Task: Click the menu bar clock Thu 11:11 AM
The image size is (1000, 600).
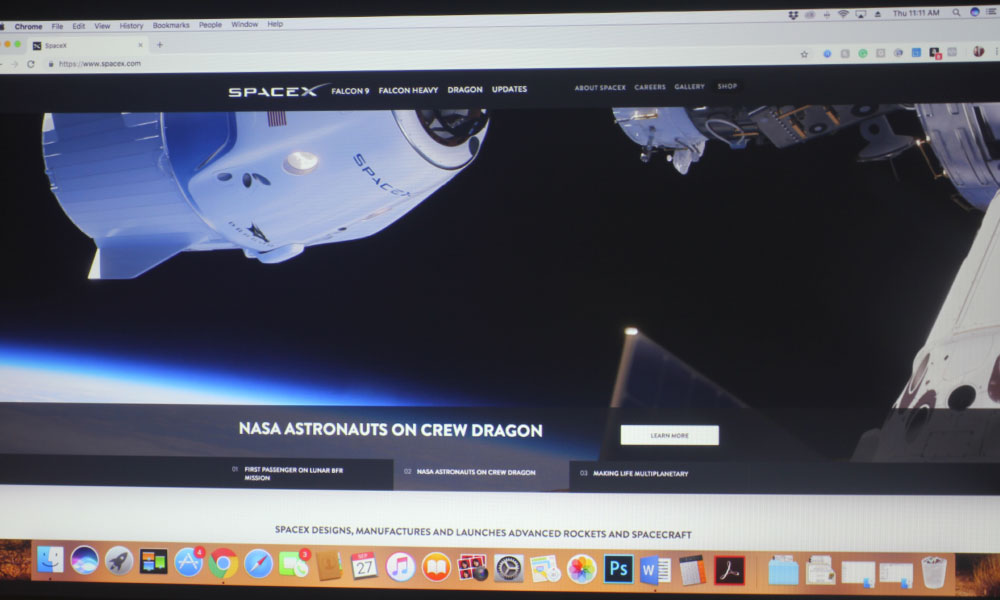Action: pyautogui.click(x=916, y=13)
